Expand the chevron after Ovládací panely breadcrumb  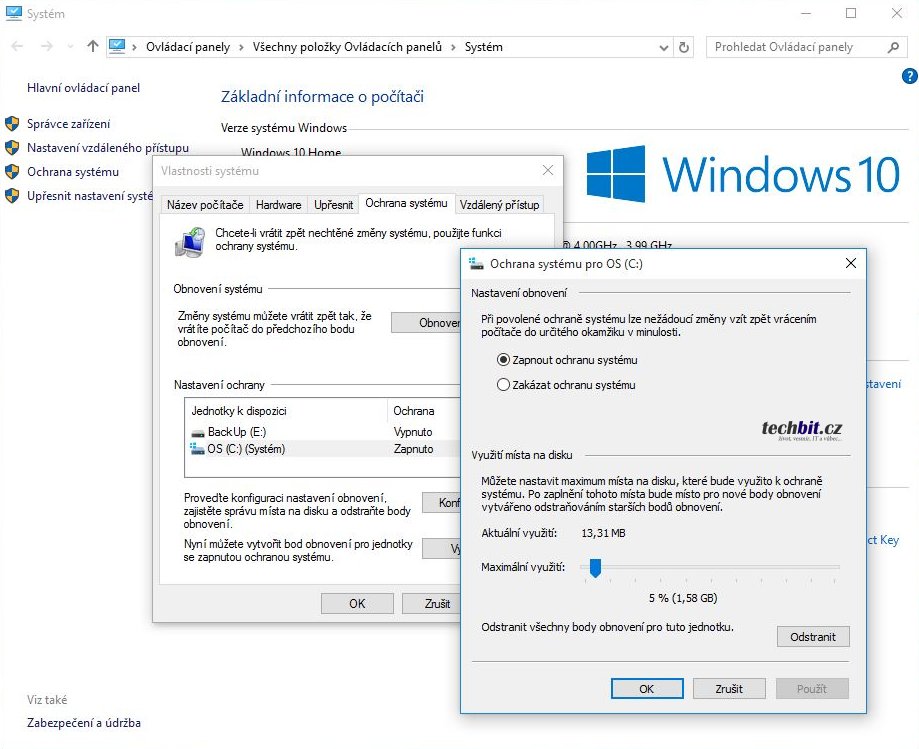pos(238,47)
